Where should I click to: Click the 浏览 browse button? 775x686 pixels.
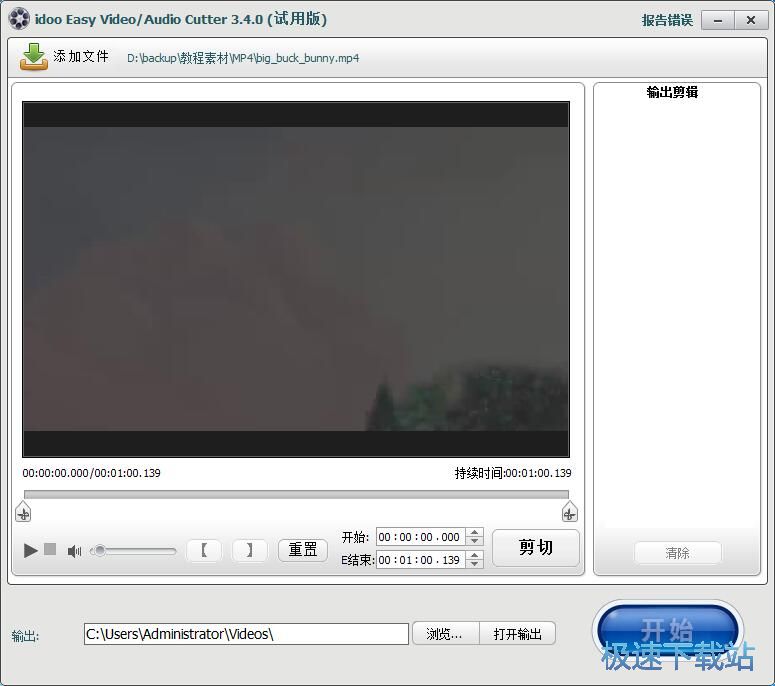(445, 634)
